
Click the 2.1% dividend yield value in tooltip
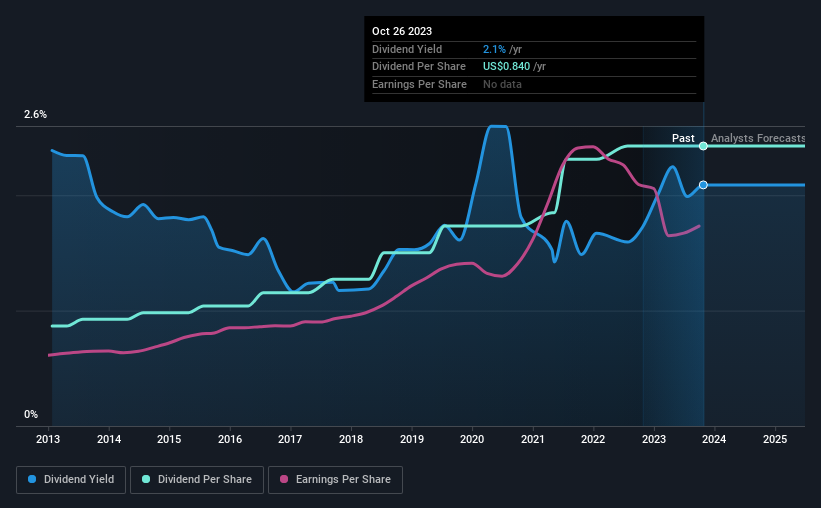coord(494,49)
